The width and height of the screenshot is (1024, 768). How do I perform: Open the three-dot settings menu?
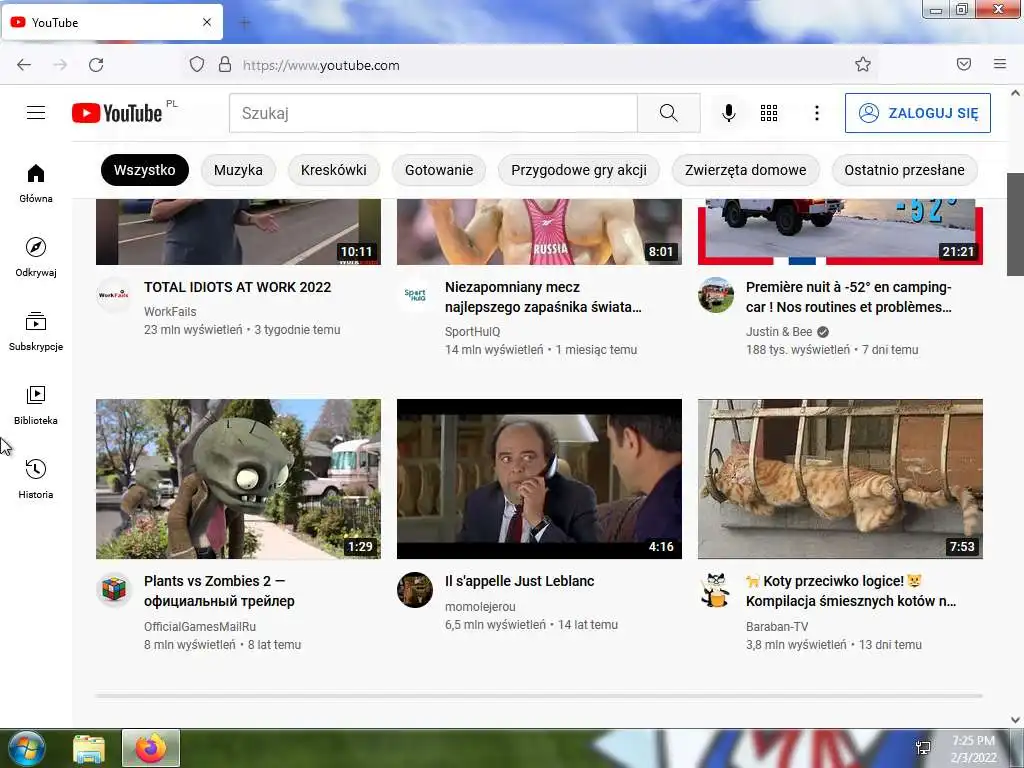coord(816,113)
